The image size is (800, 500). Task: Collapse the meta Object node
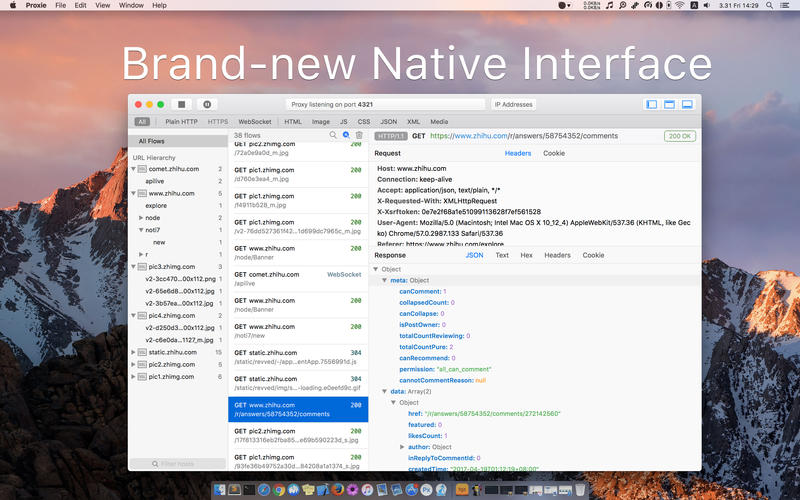[385, 280]
